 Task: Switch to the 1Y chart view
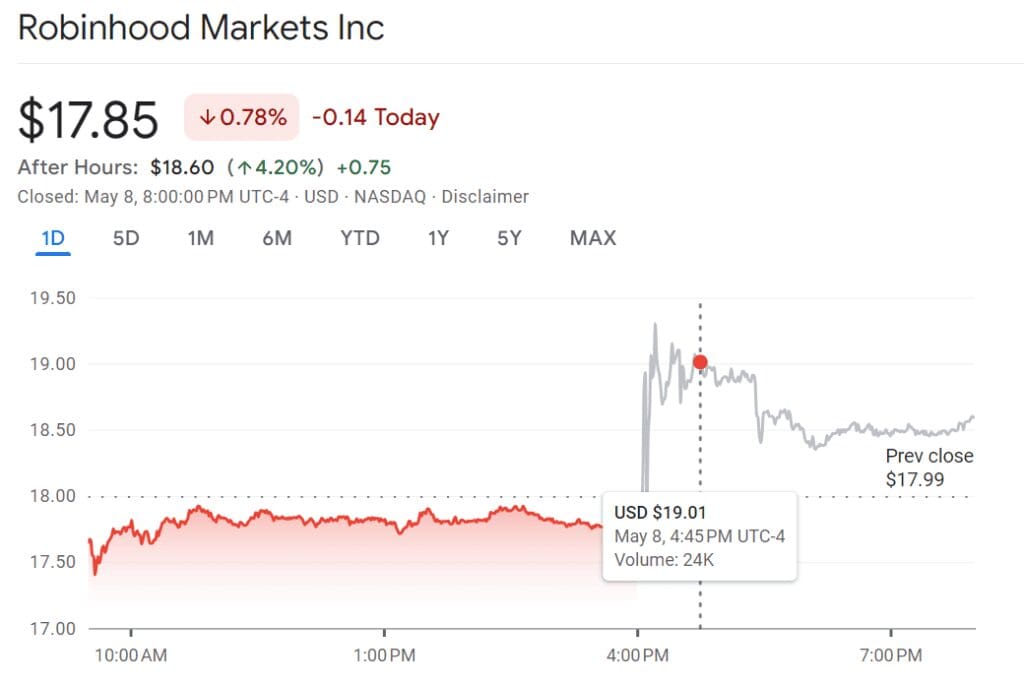(x=437, y=238)
